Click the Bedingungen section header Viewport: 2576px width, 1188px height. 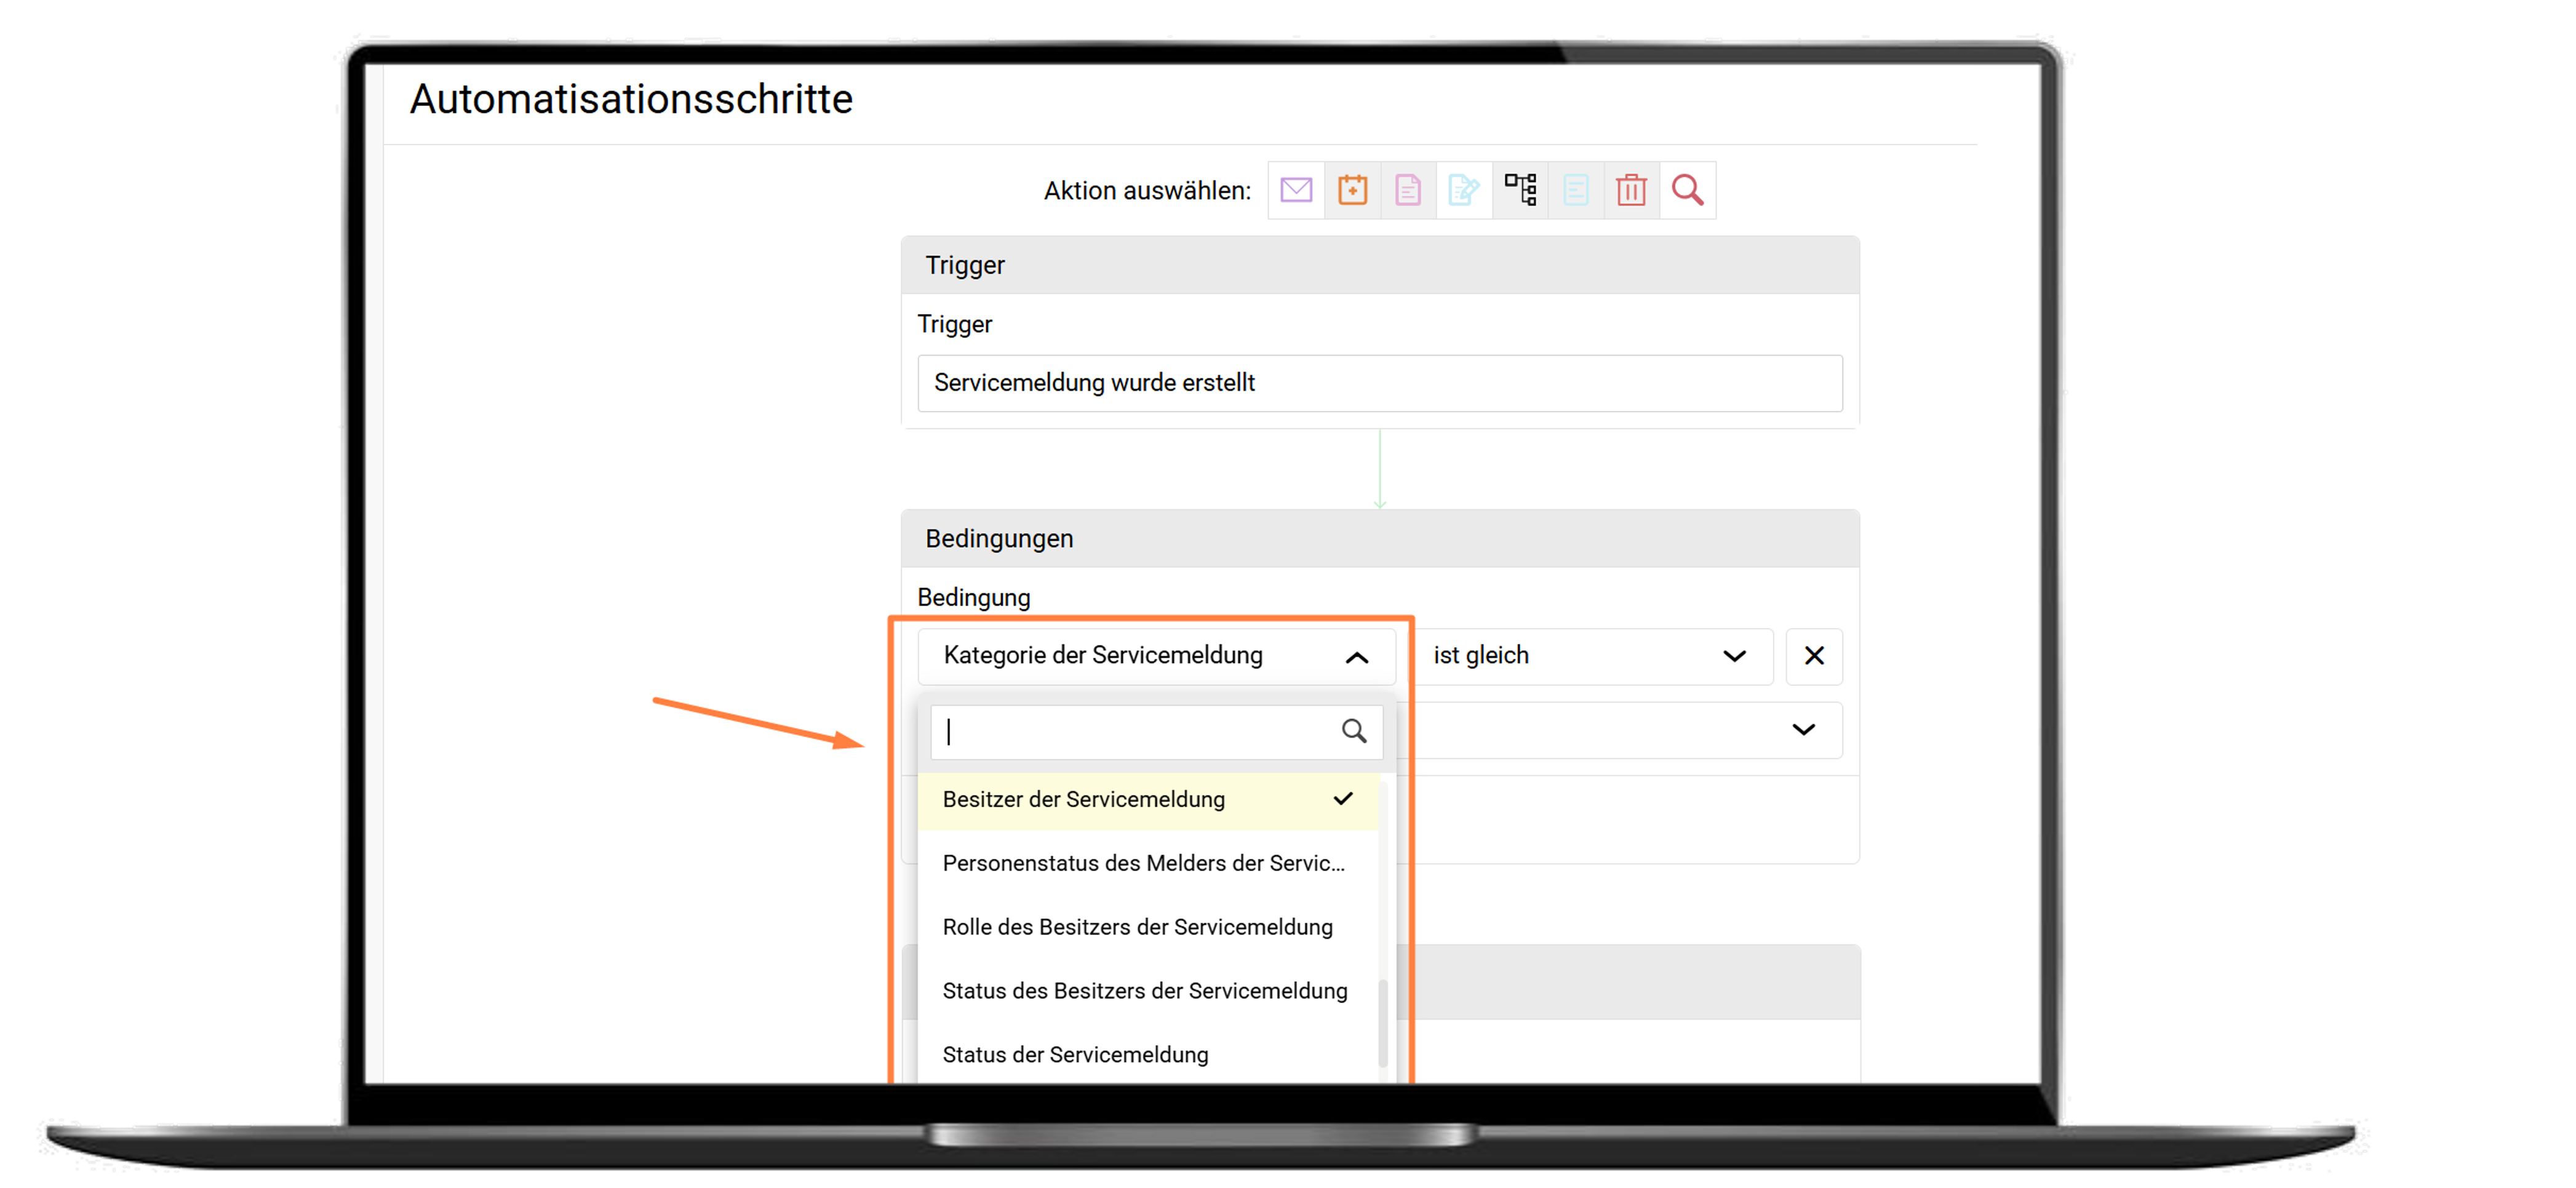(x=1380, y=539)
